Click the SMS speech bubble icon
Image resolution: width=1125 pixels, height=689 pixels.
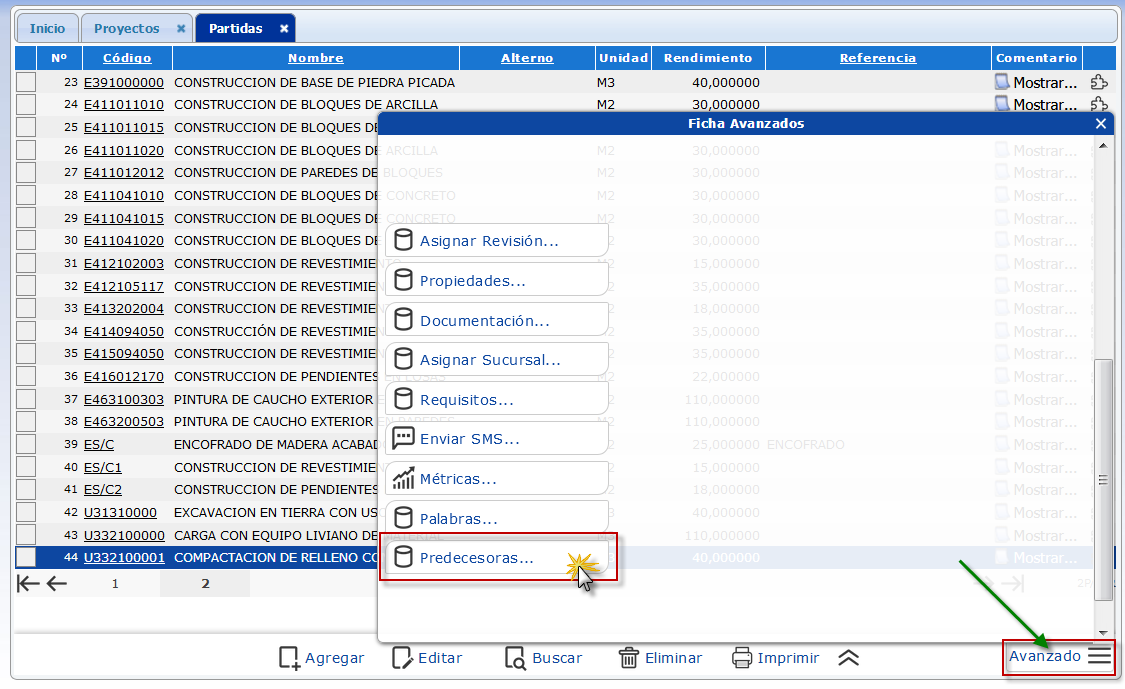[x=403, y=438]
